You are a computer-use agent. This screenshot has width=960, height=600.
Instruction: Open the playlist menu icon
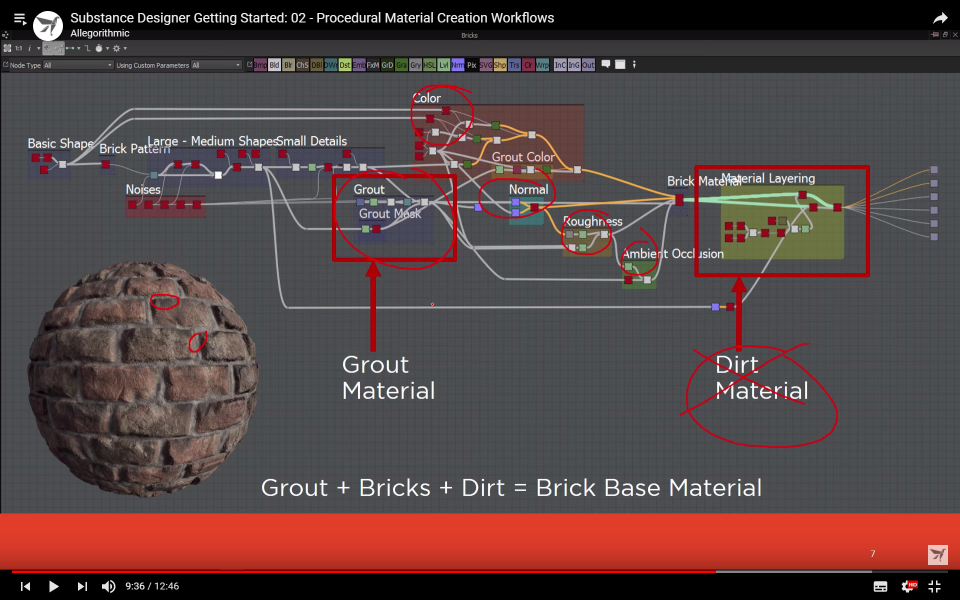20,19
